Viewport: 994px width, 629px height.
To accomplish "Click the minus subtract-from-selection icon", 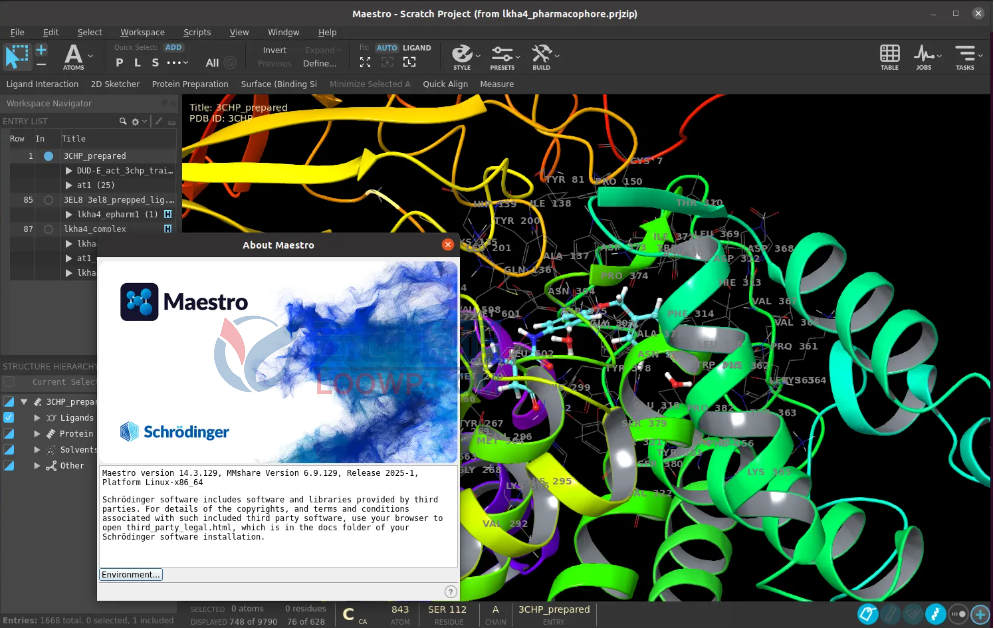I will [41, 64].
